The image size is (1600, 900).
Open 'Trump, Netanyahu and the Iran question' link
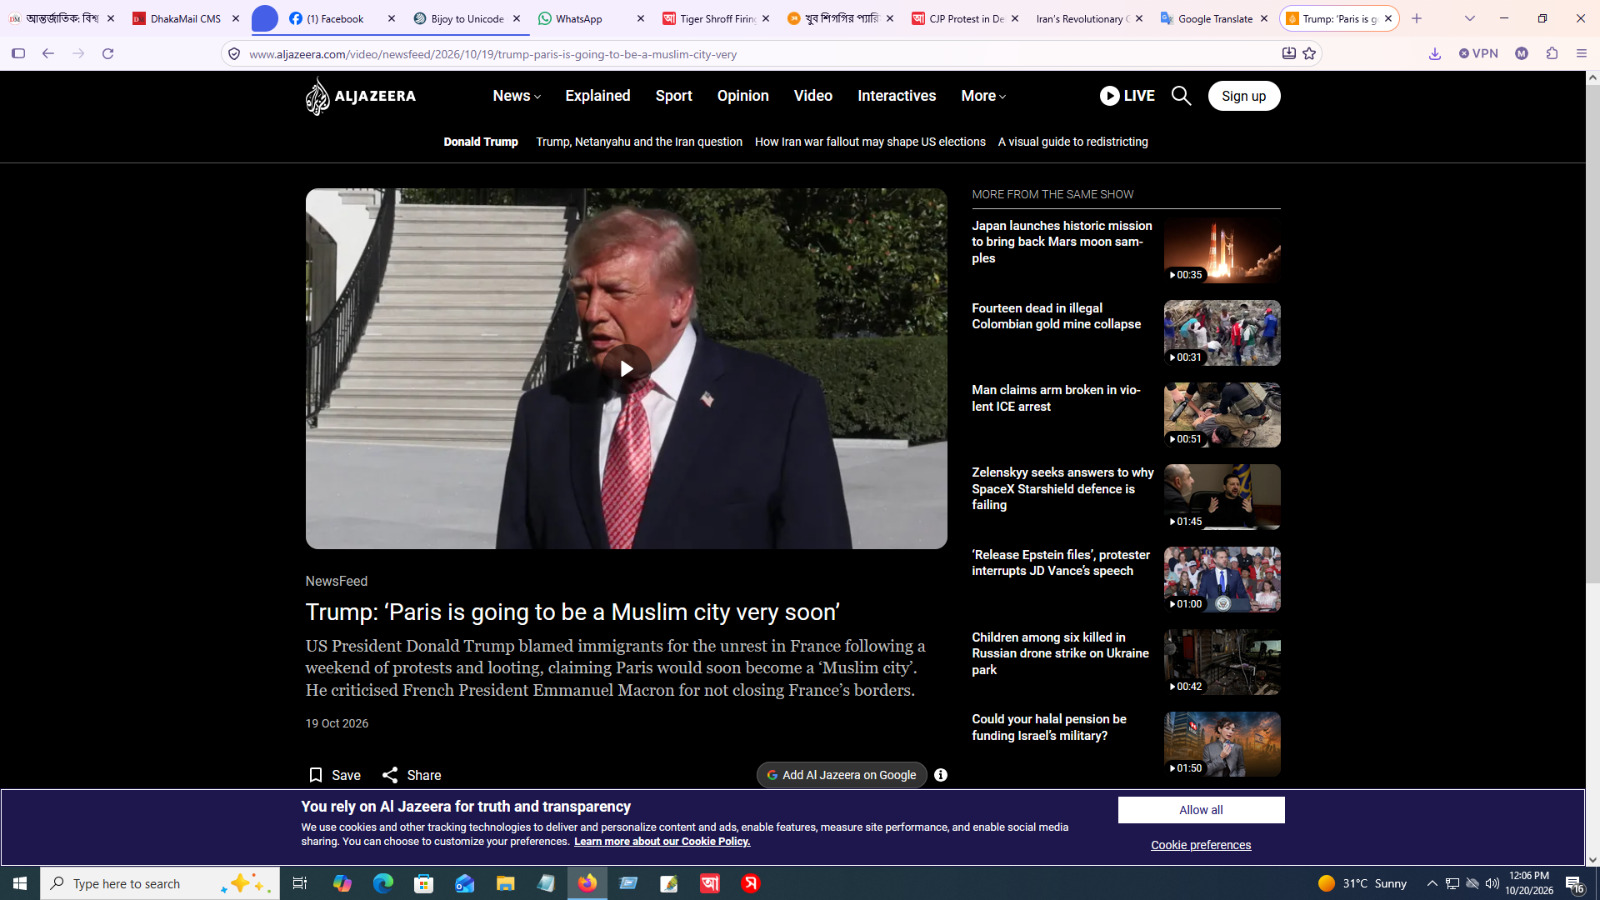[x=639, y=142]
